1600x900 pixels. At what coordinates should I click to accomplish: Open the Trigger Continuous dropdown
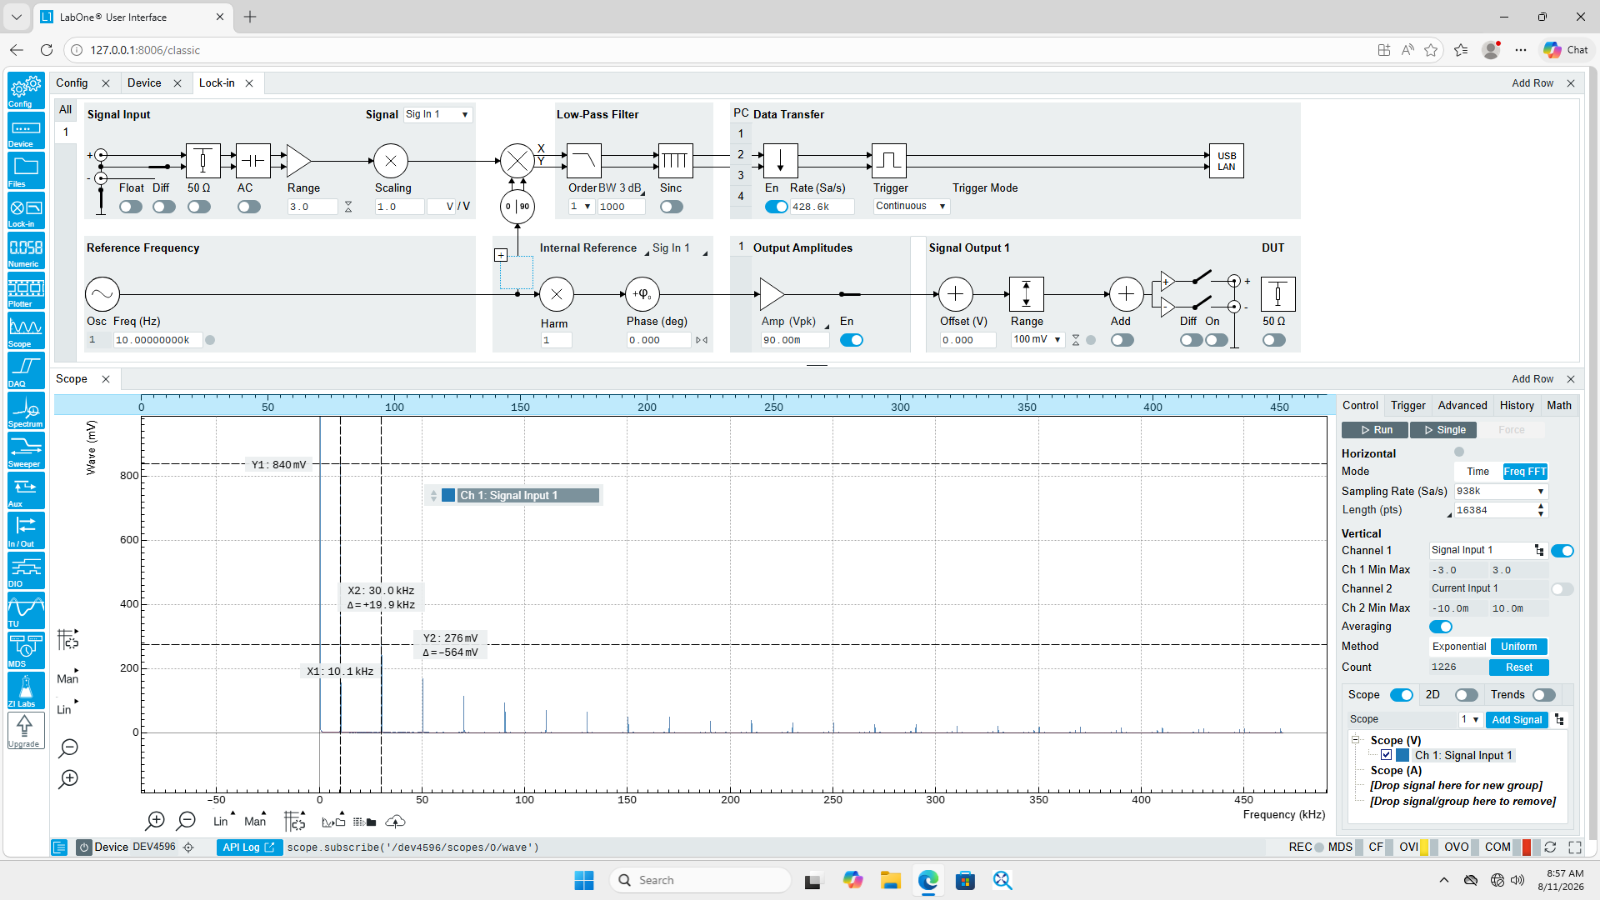[x=910, y=206]
